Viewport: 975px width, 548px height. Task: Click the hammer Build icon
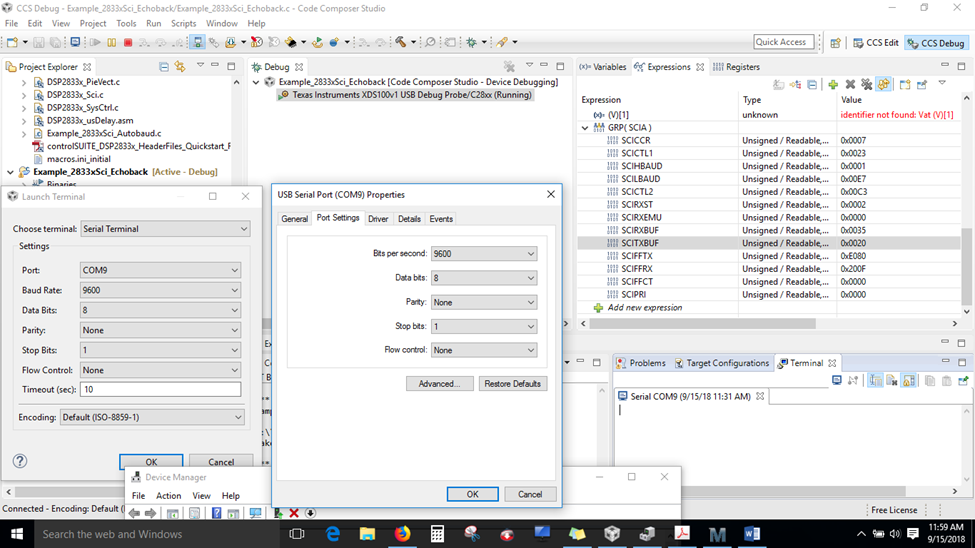[x=400, y=42]
